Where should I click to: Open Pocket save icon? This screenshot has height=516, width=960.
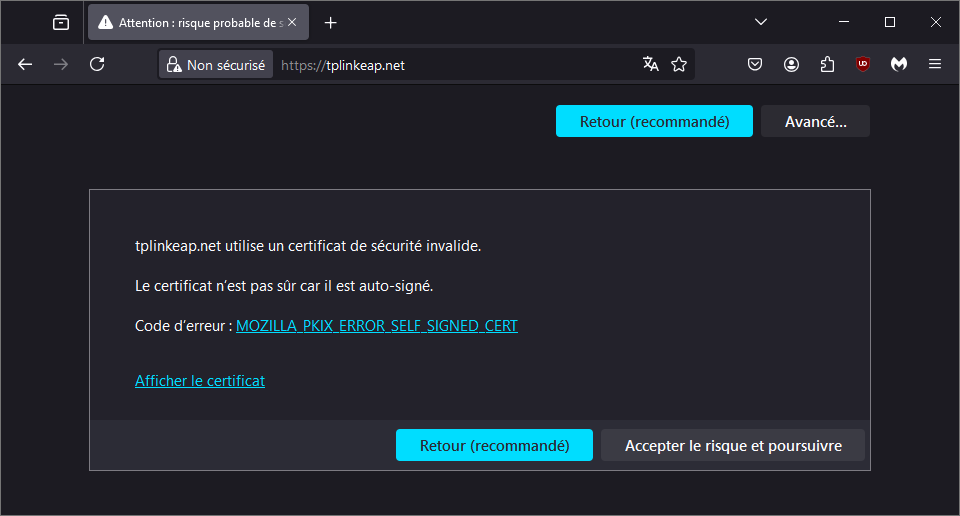coord(755,64)
